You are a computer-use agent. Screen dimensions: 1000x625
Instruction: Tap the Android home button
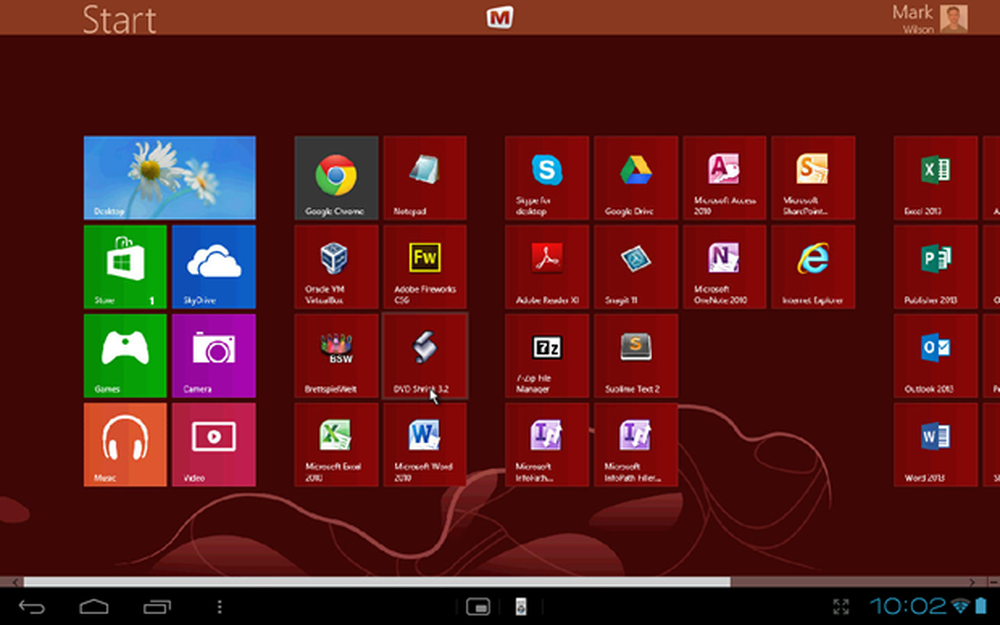94,607
